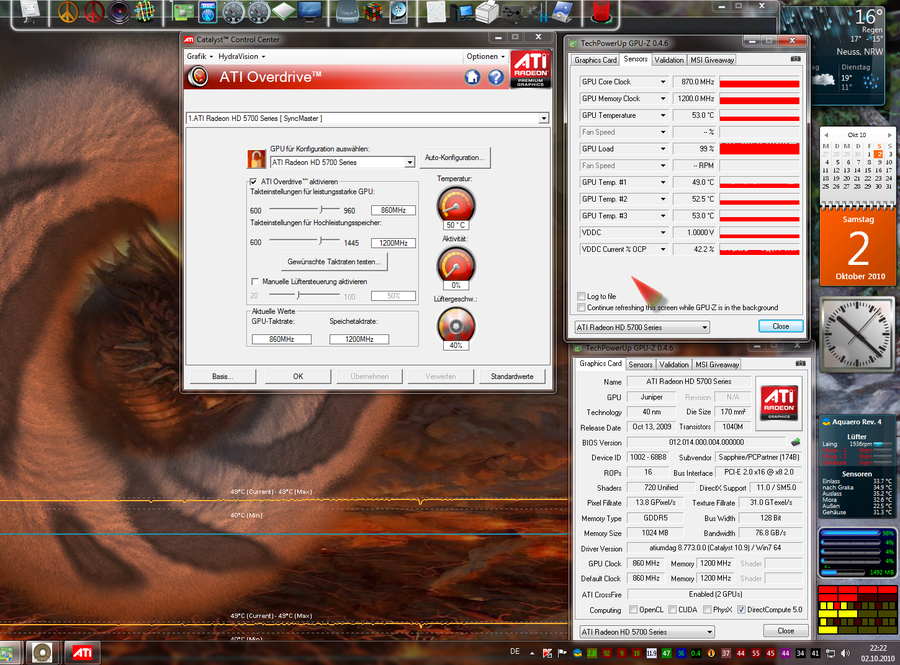The height and width of the screenshot is (665, 900).
Task: Open the blue monitor dock icon
Action: [310, 12]
